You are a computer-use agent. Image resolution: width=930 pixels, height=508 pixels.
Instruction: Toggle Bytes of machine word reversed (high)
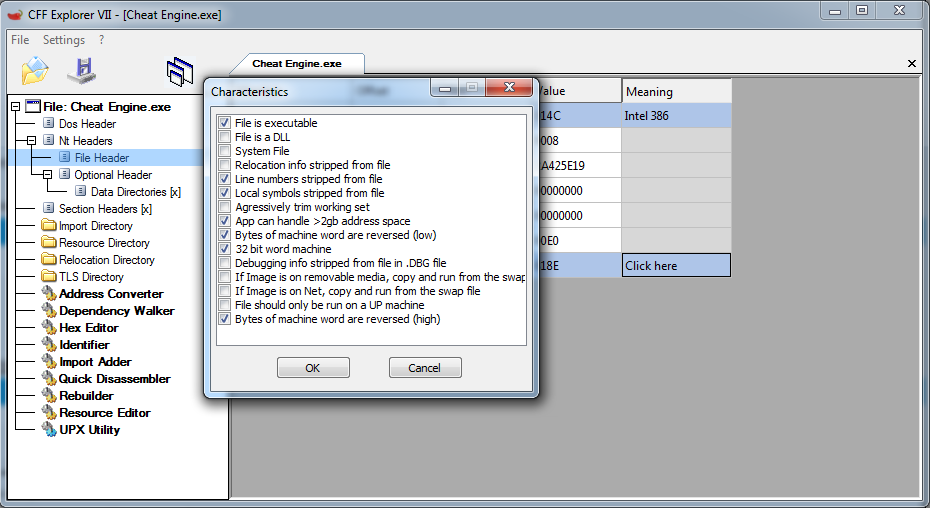(x=224, y=319)
